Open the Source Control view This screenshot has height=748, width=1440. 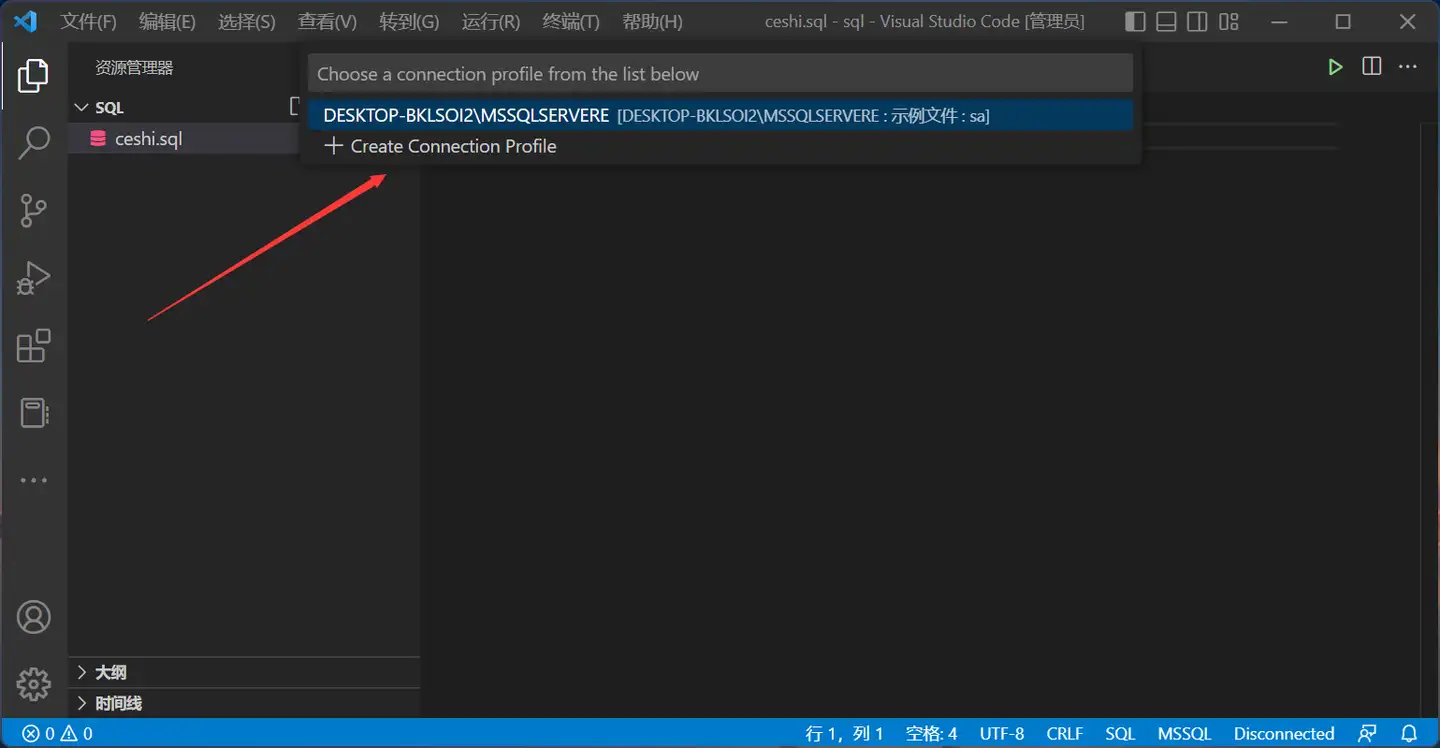pyautogui.click(x=33, y=211)
